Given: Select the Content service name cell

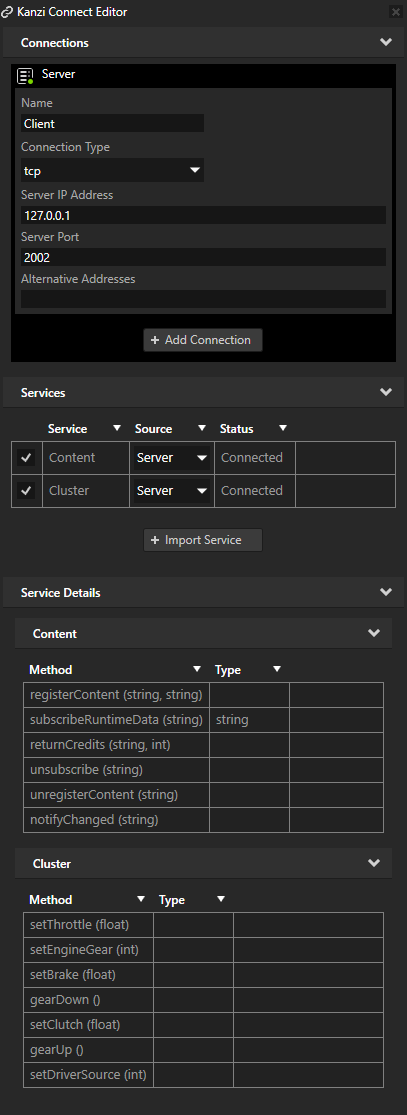Looking at the screenshot, I should [86, 458].
